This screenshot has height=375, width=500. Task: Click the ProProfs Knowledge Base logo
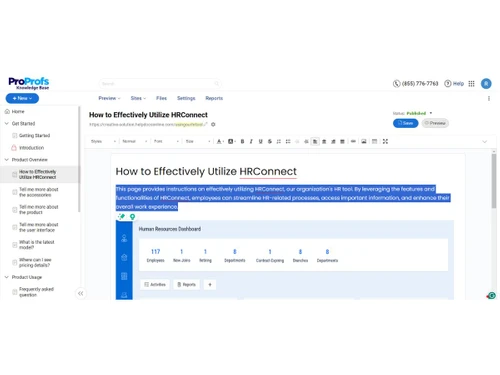pos(29,83)
